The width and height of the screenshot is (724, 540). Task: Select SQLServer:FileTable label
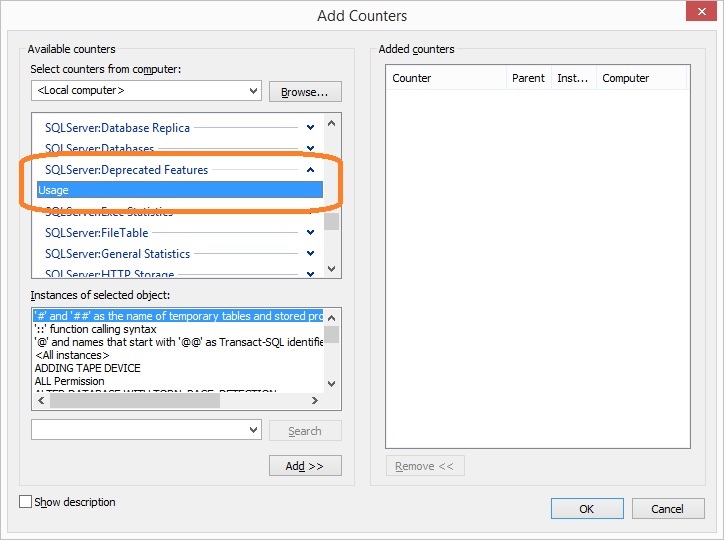tap(97, 233)
